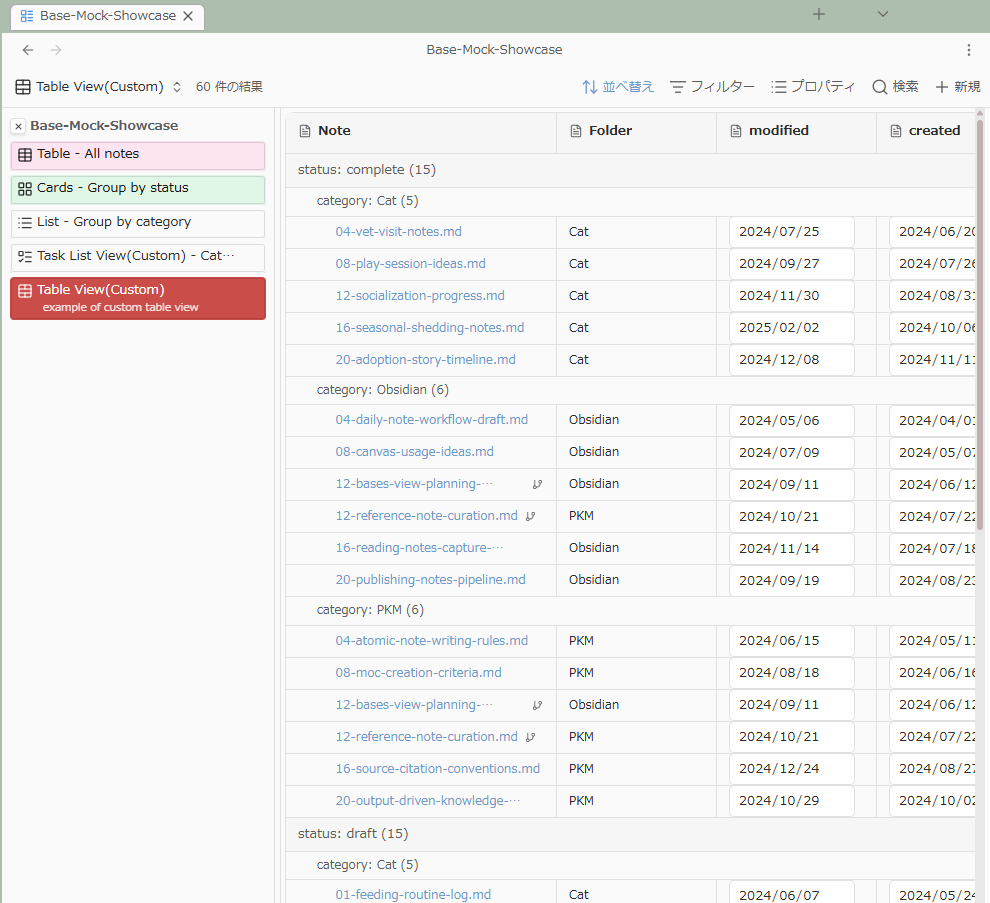Viewport: 990px width, 903px height.
Task: Open the プロパティ properties menu
Action: (813, 87)
